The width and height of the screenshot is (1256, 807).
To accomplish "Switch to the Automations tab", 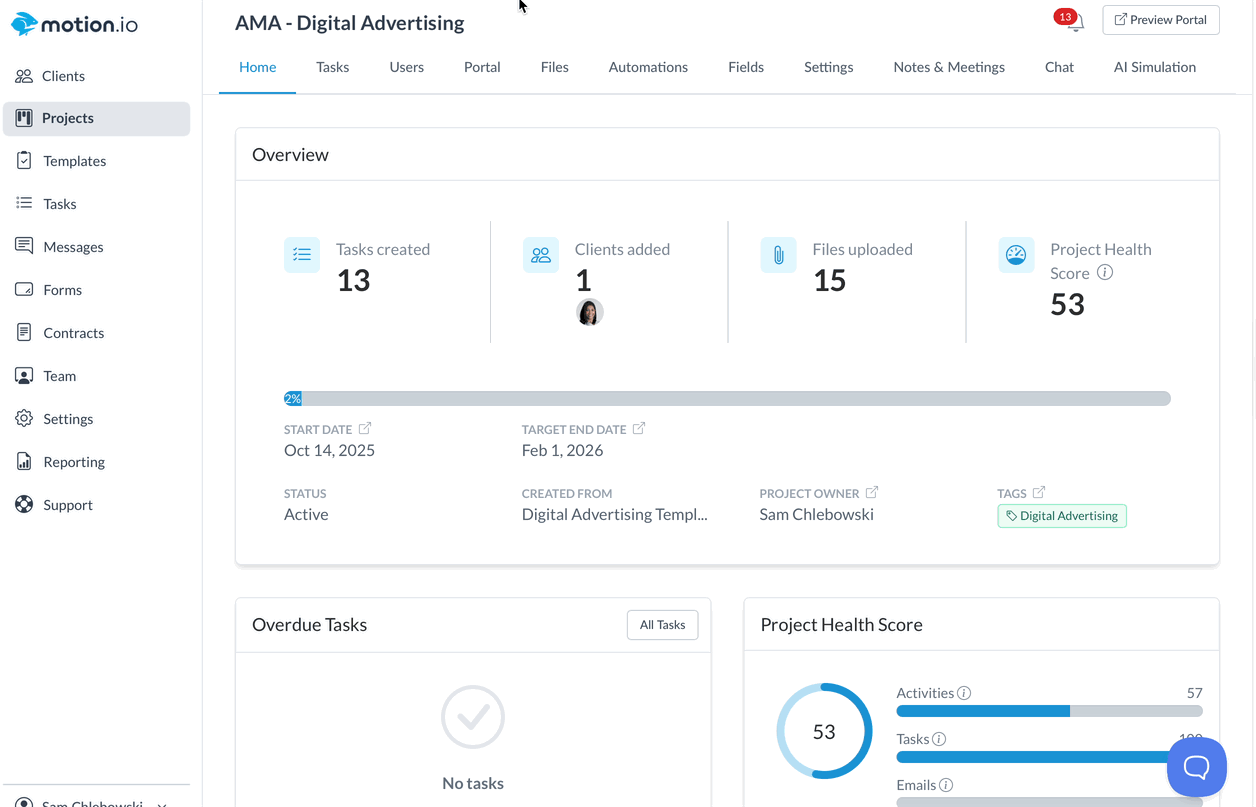I will [x=648, y=67].
